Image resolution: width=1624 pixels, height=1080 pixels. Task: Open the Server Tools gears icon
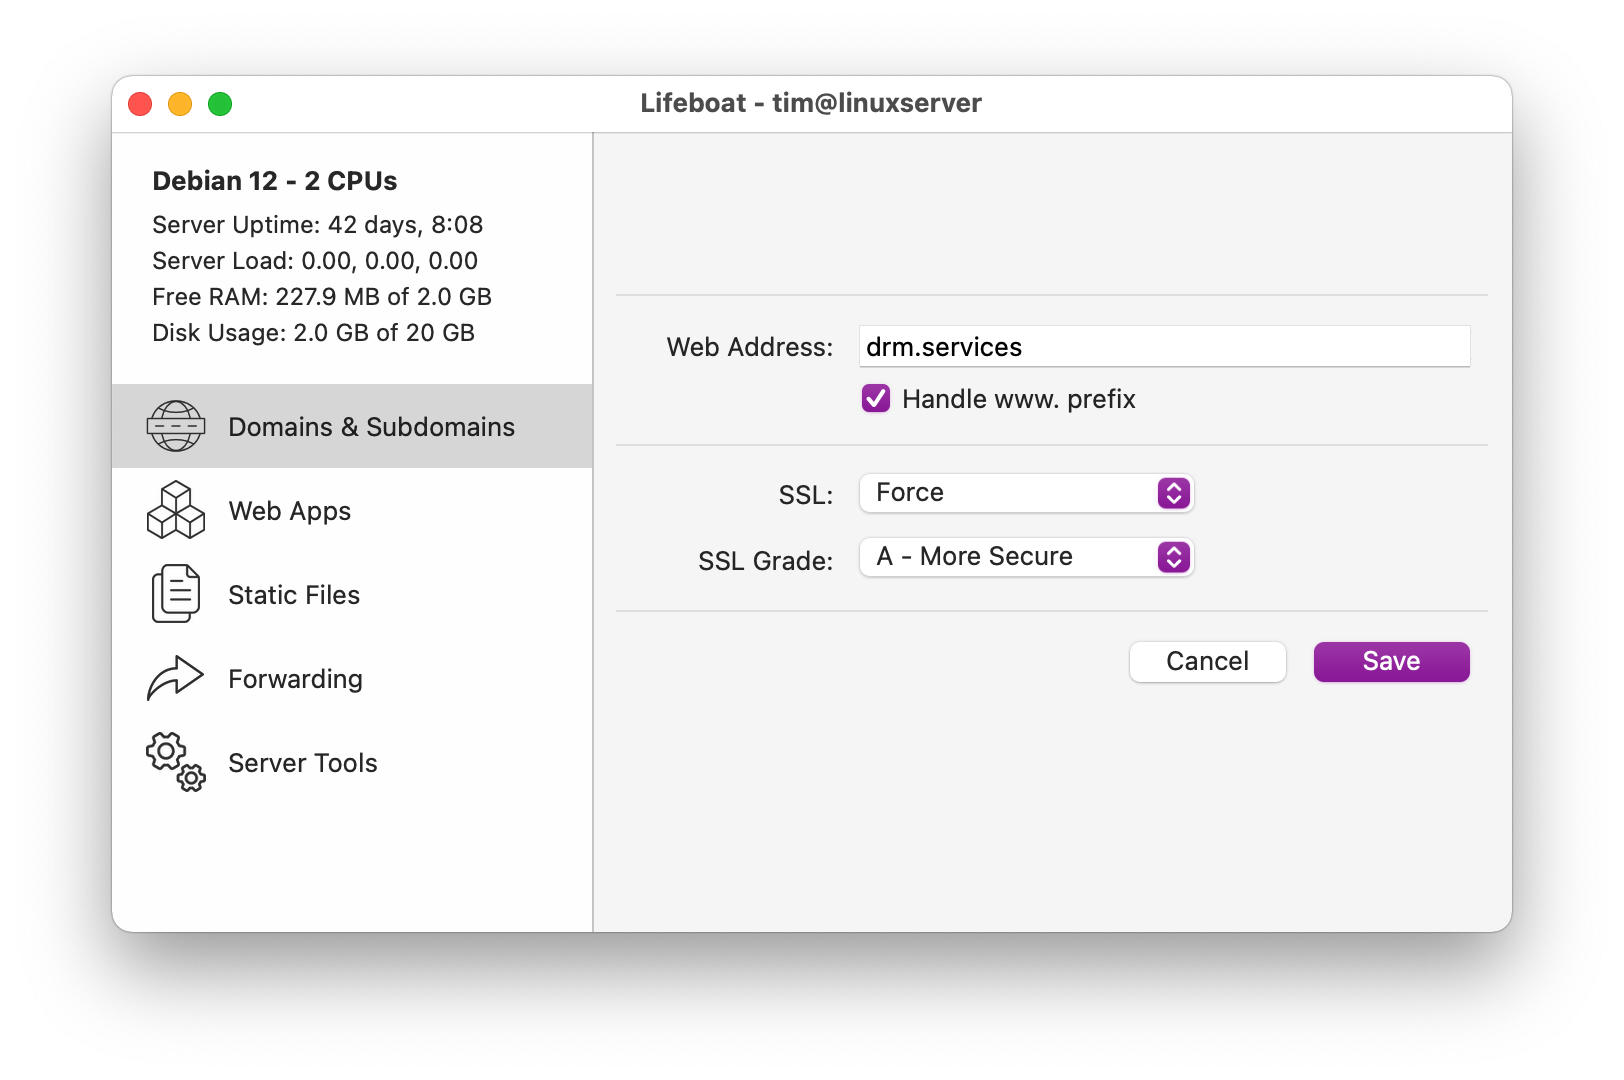pyautogui.click(x=176, y=762)
